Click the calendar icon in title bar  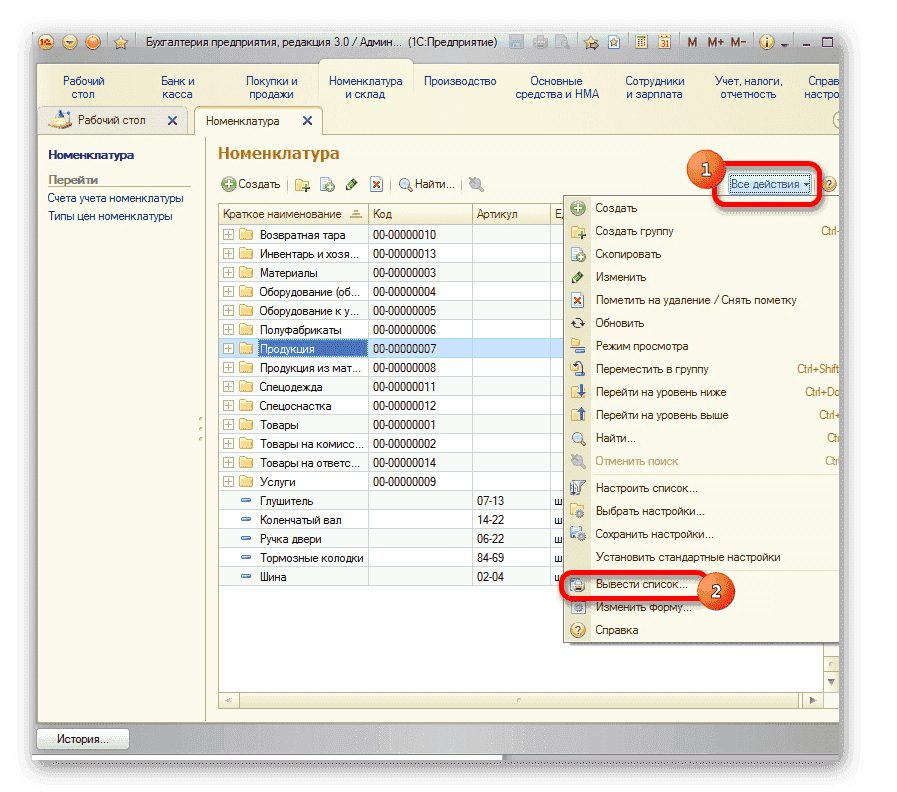665,43
